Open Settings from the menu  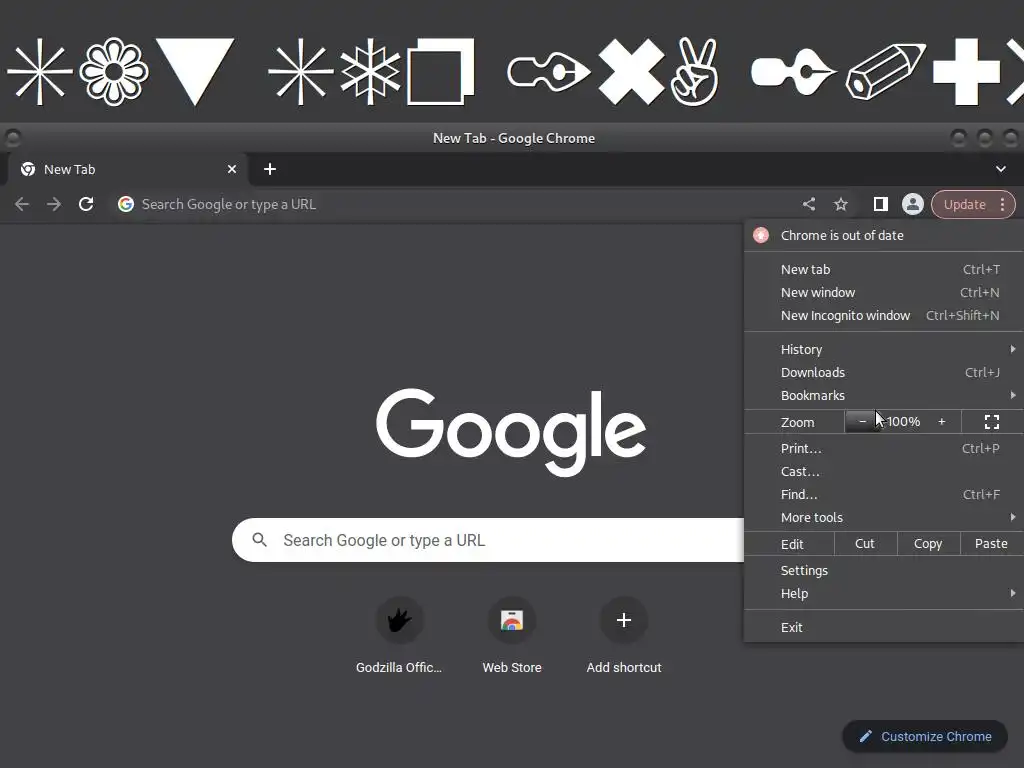tap(884, 570)
